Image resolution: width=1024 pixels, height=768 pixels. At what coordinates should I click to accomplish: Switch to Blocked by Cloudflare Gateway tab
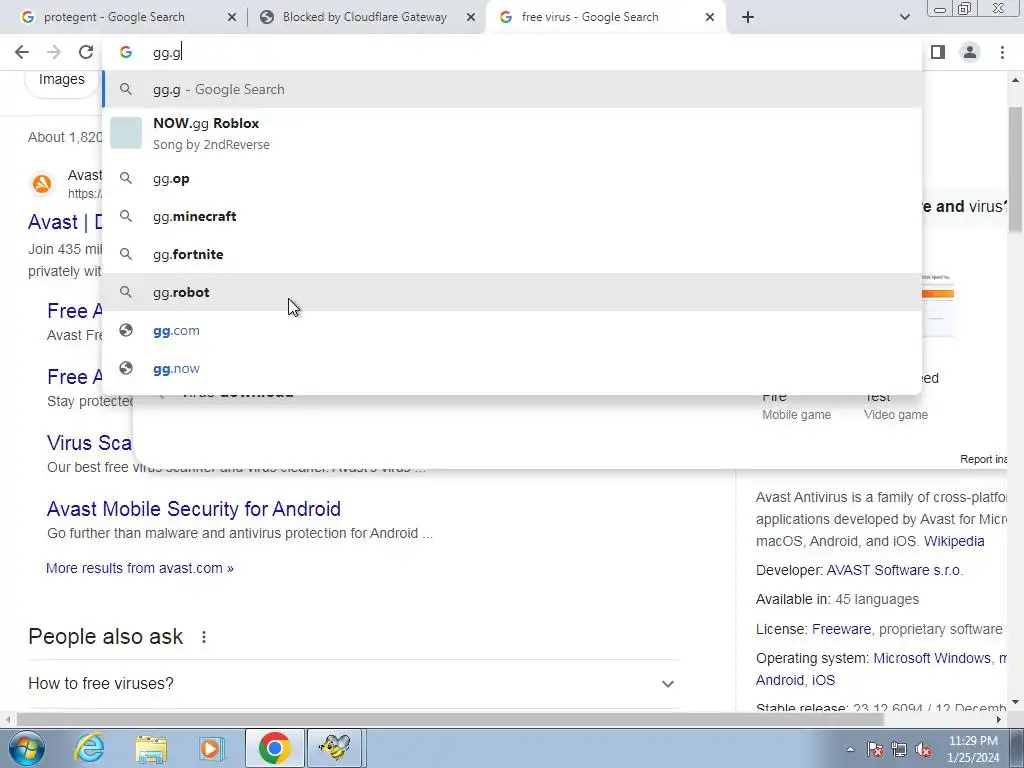364,17
